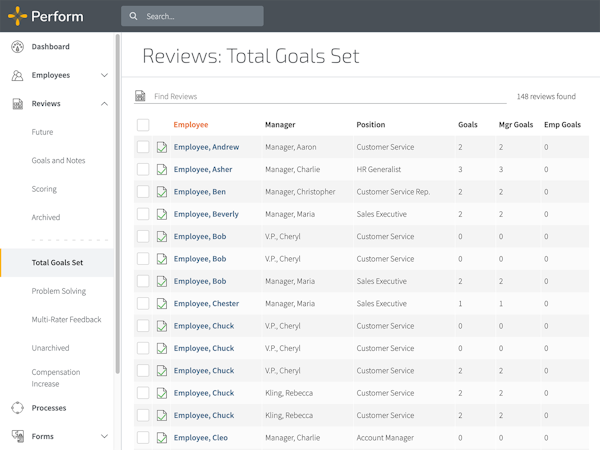Click the Processes cycle icon
Screen dimensions: 600x450
(x=17, y=408)
